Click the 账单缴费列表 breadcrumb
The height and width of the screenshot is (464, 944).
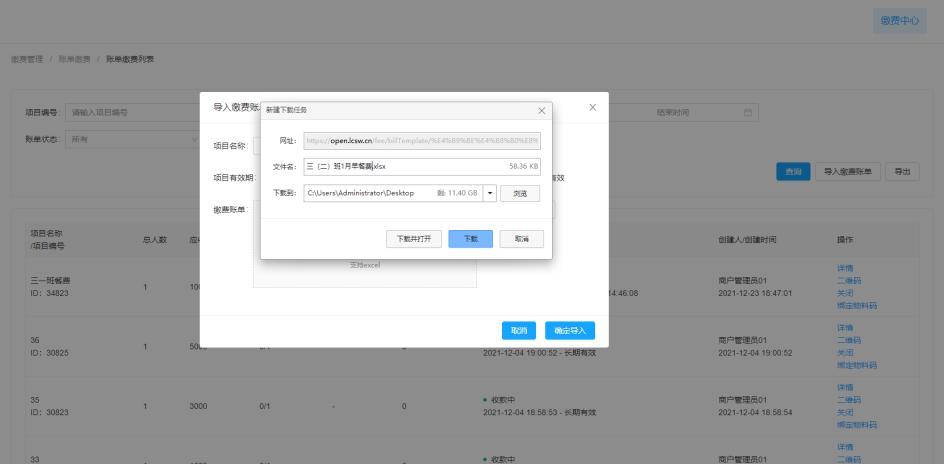click(x=130, y=59)
